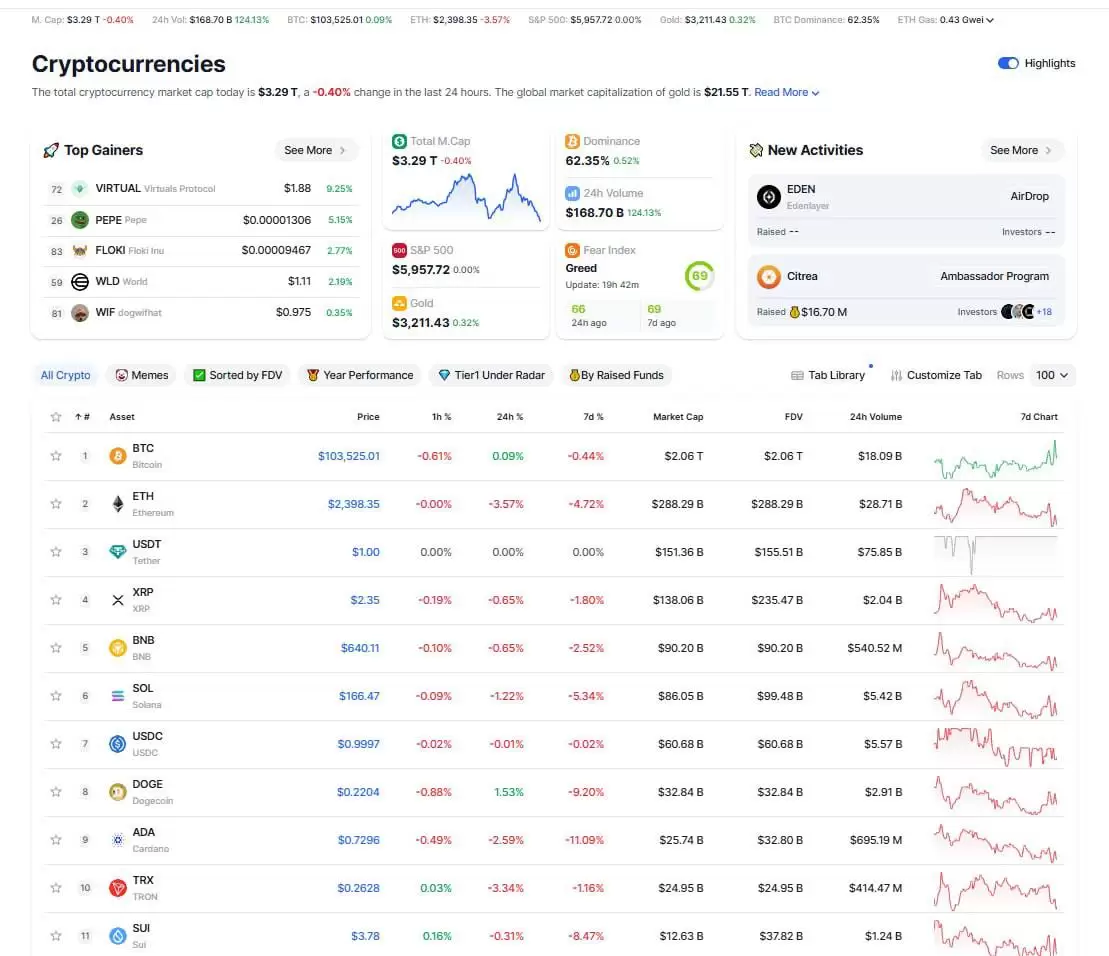Click the Dogecoin logo icon
This screenshot has height=956, width=1109.
[117, 792]
